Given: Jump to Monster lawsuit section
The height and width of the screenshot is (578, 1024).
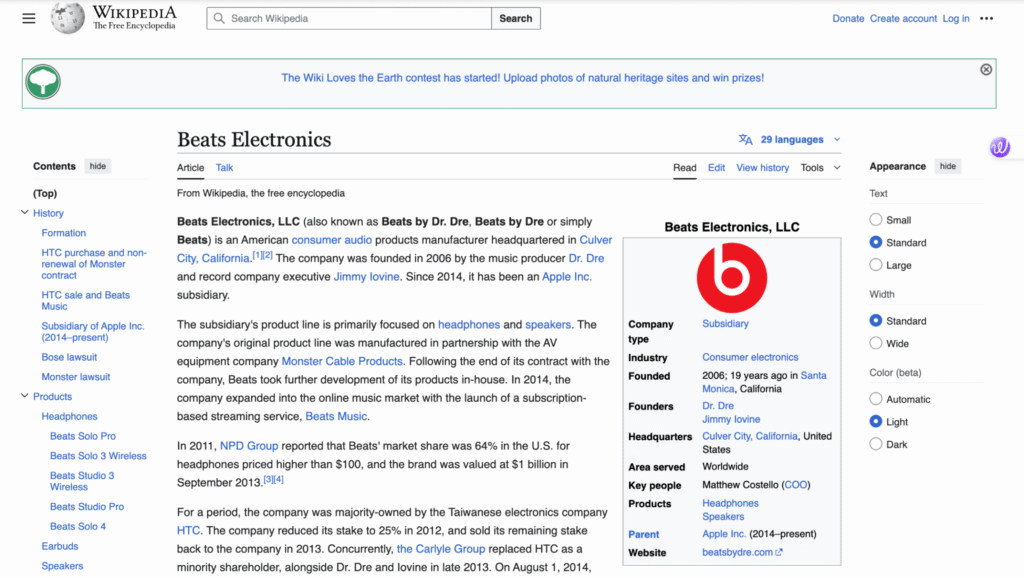Looking at the screenshot, I should [76, 377].
